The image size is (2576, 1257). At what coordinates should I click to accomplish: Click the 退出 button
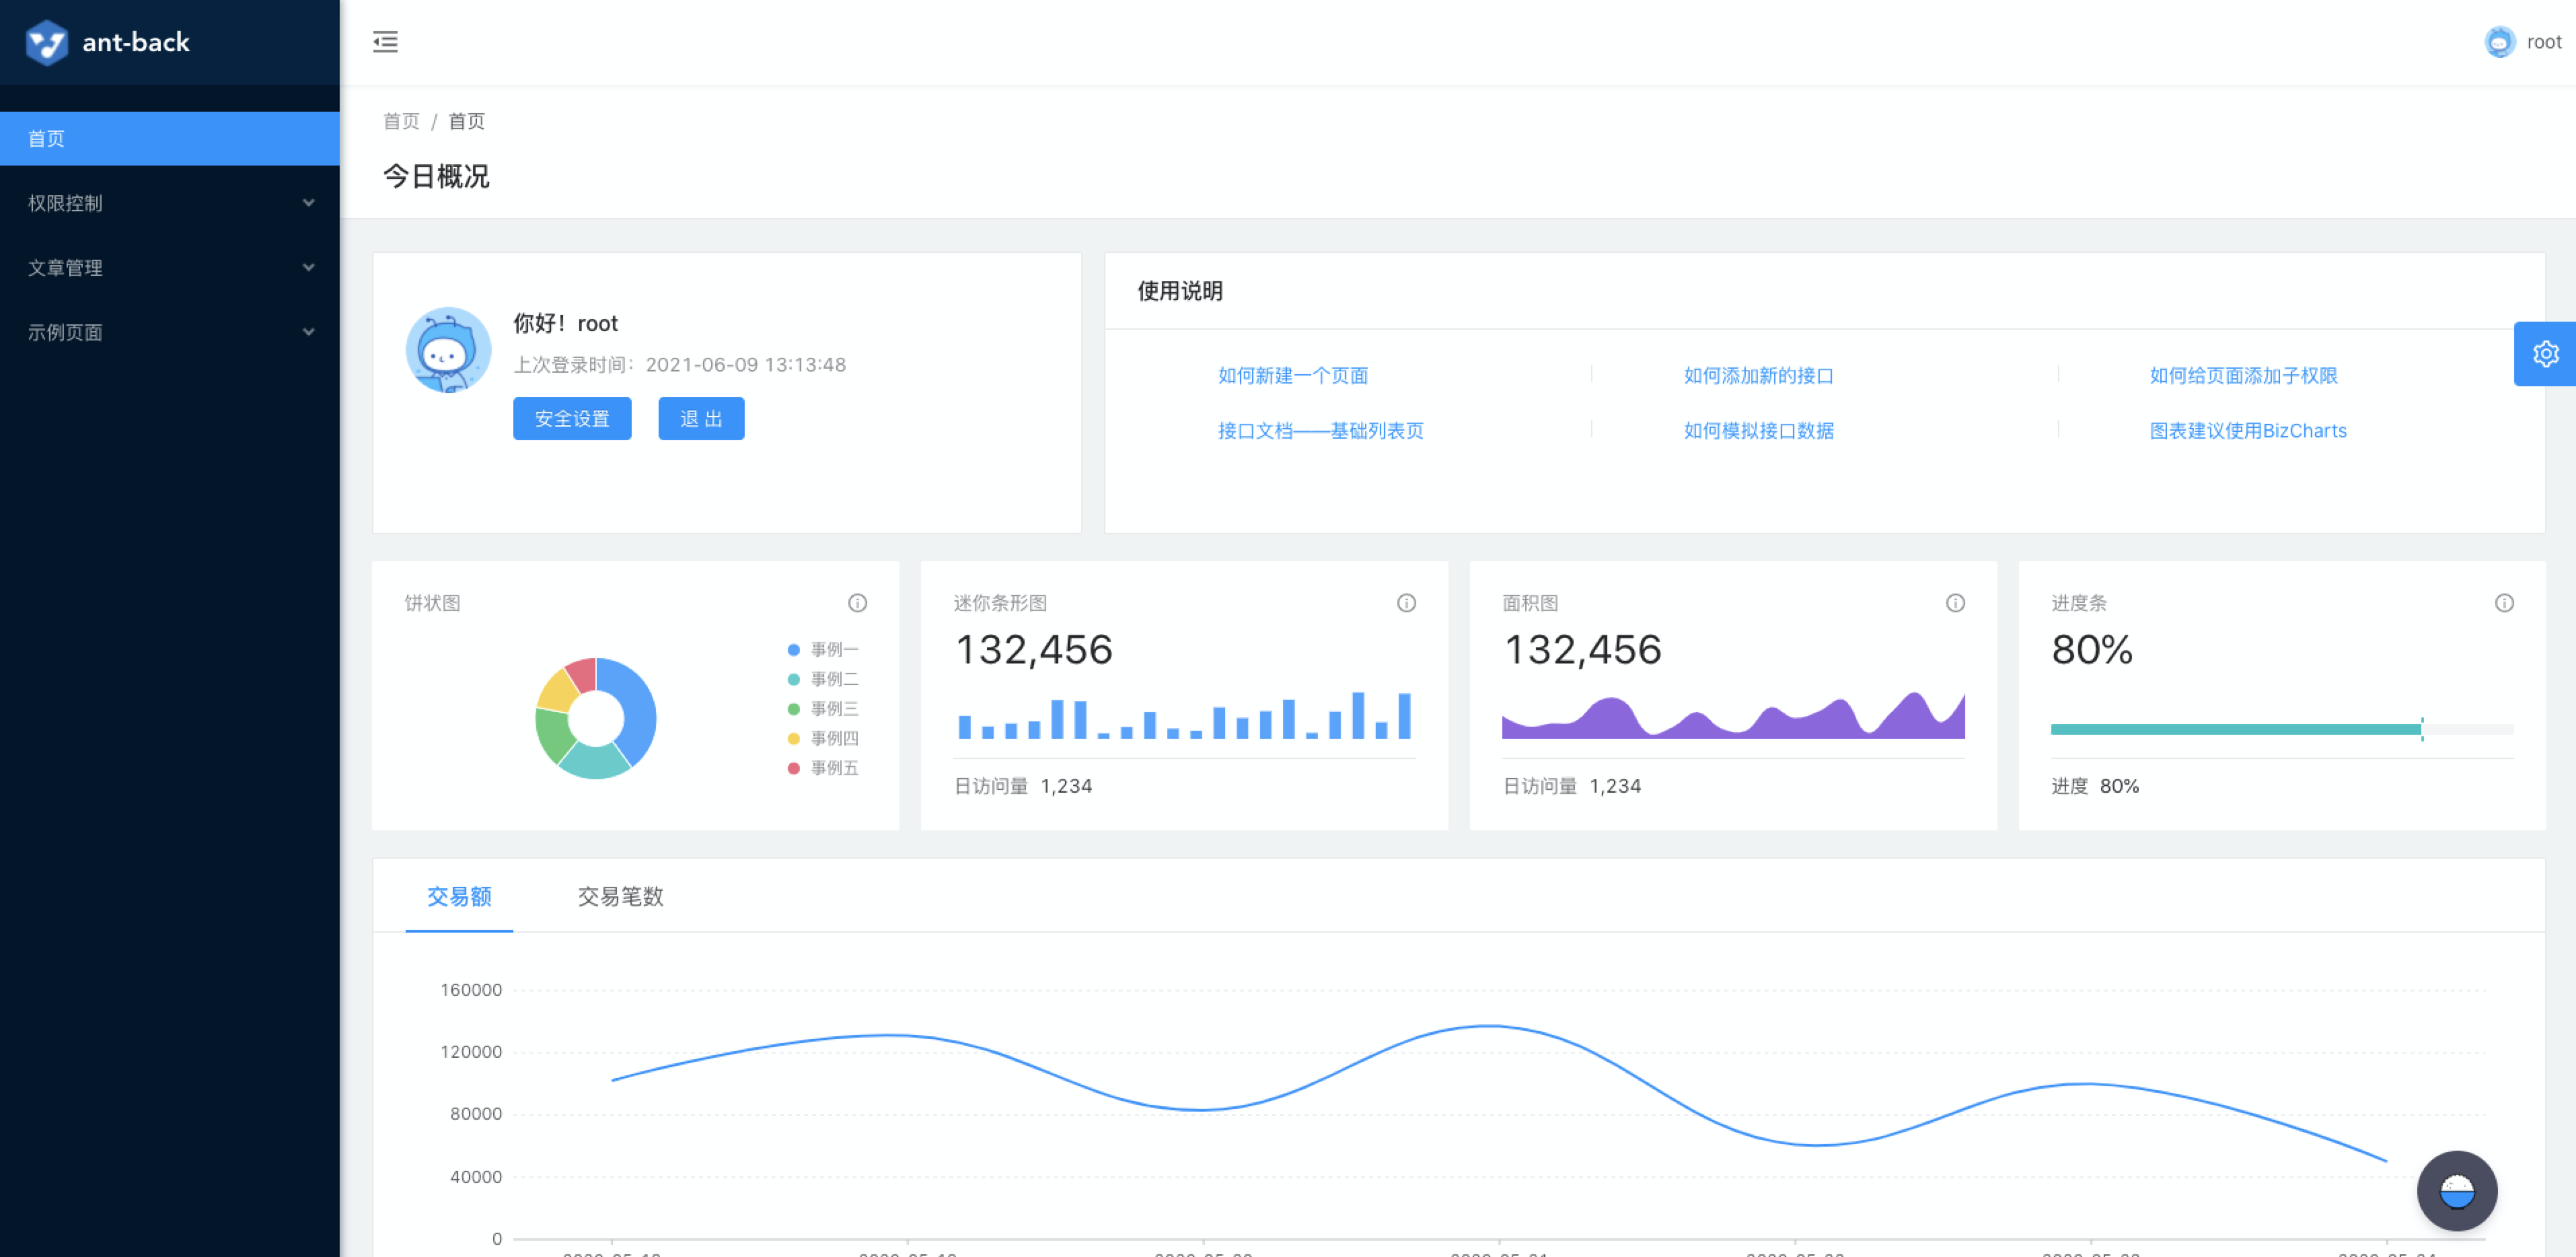(701, 418)
